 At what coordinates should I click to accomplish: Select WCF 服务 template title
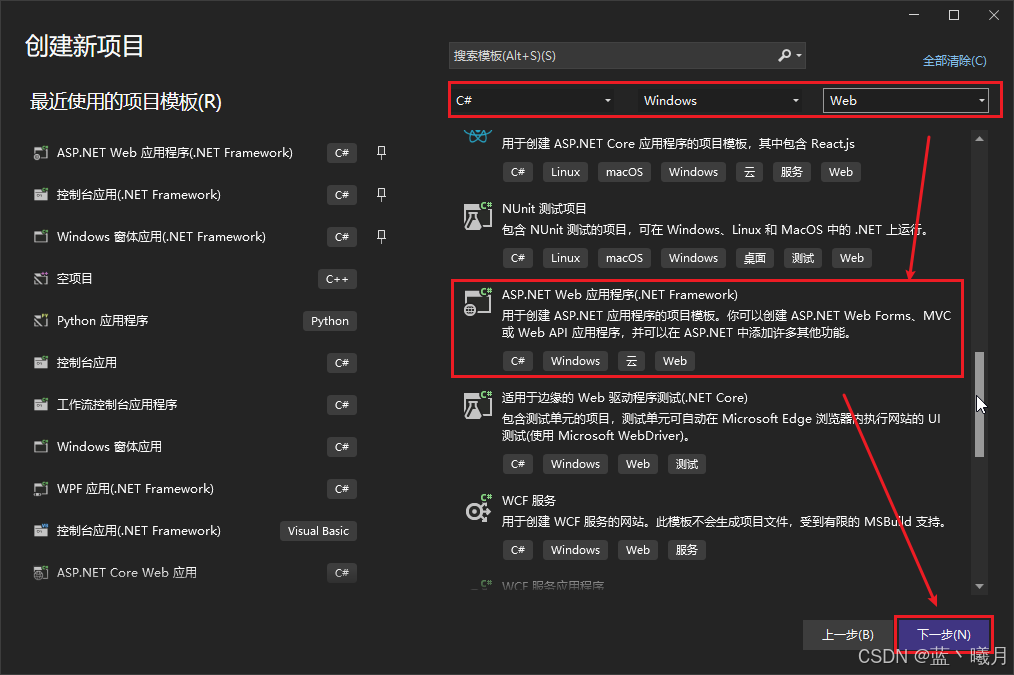click(x=528, y=500)
